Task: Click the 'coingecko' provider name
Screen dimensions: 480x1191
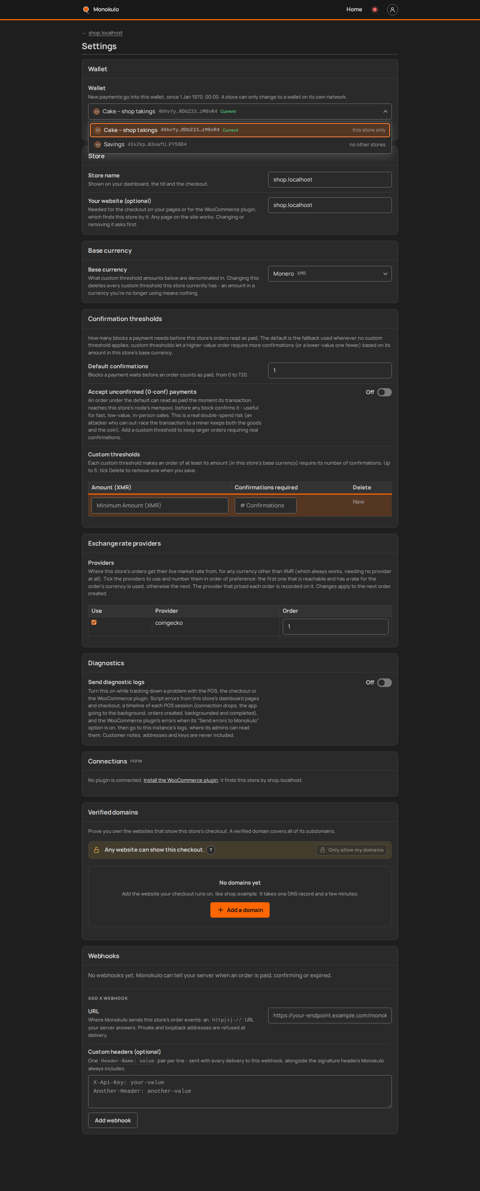Action: [167, 622]
